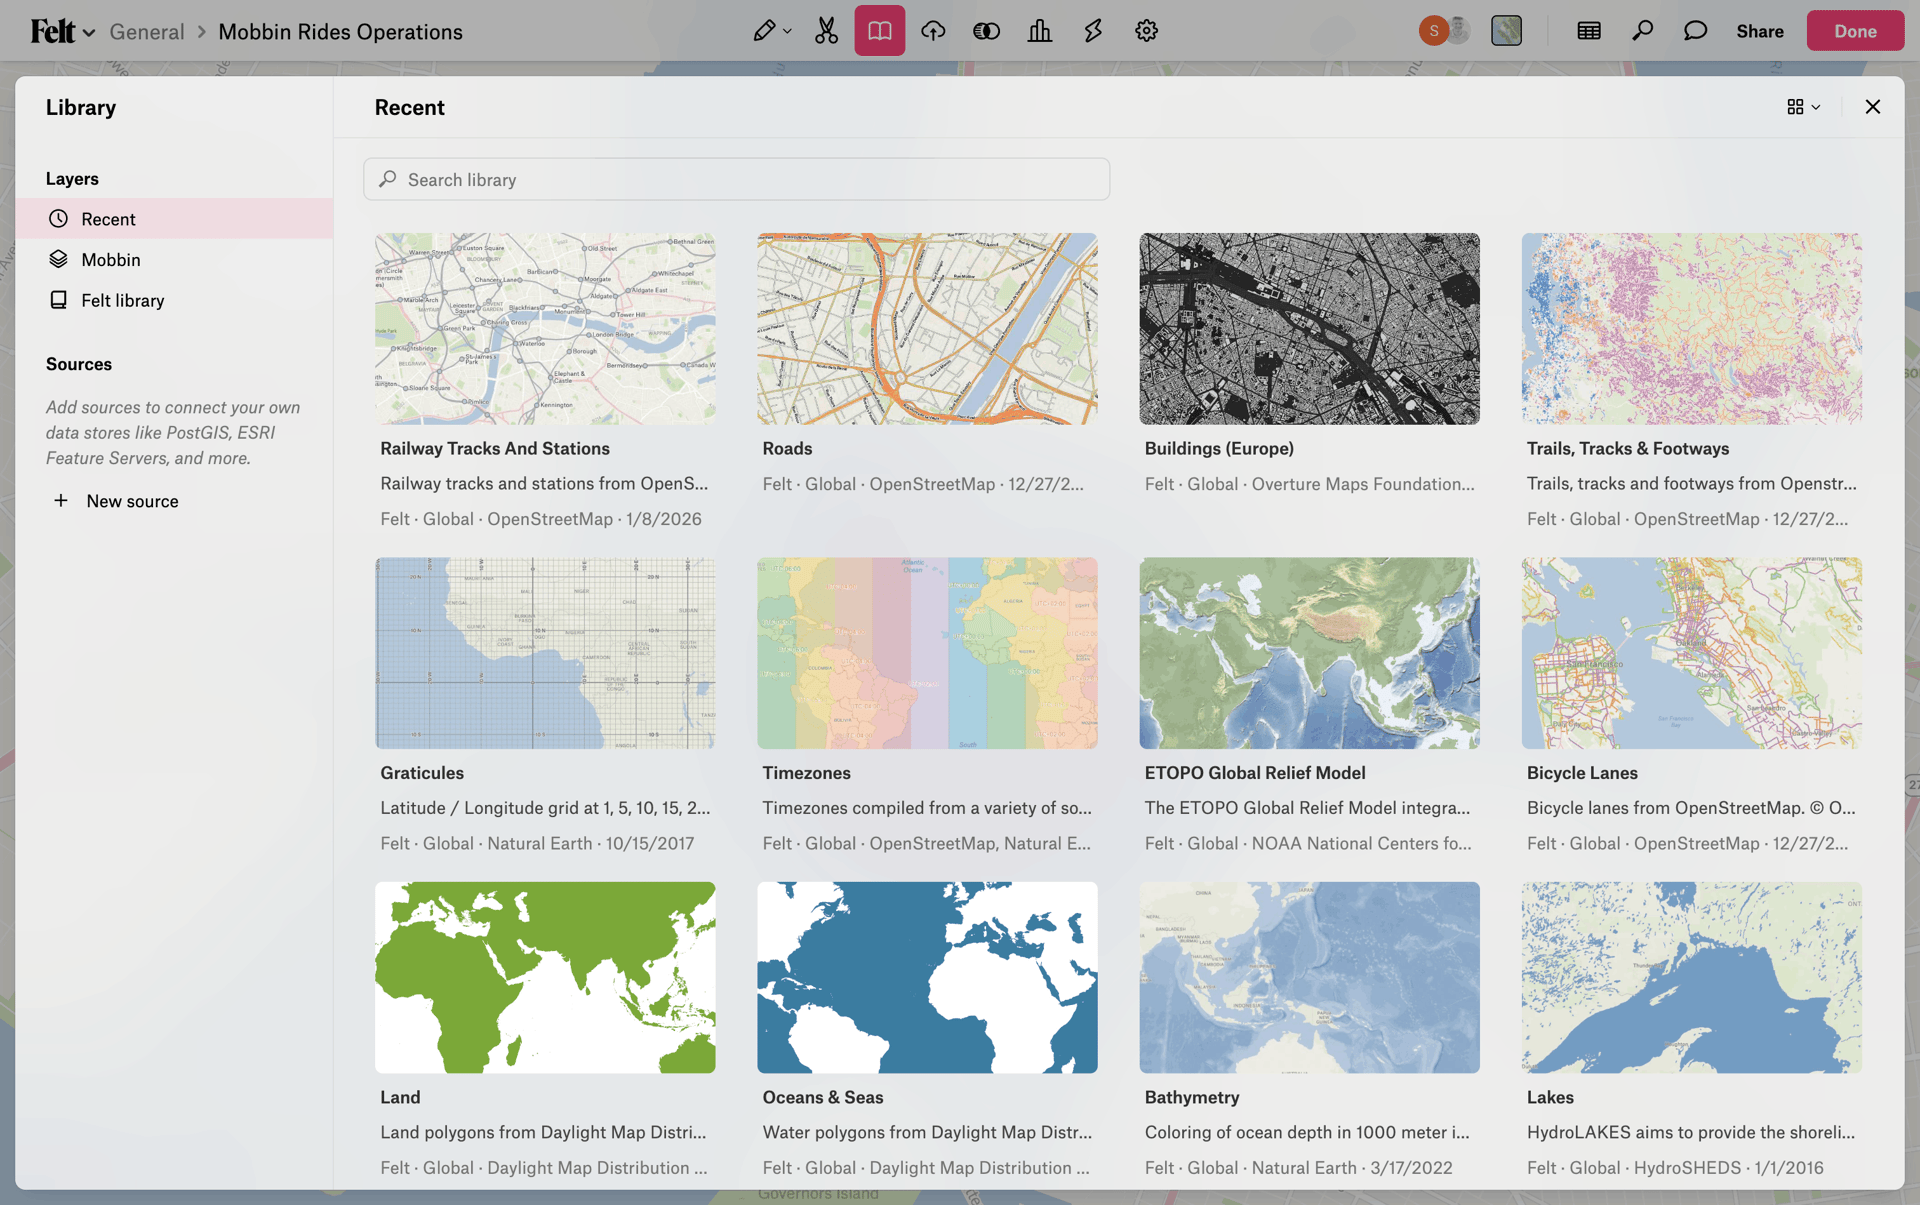Screen dimensions: 1920x1205
Task: Click the Graticules card title
Action: [x=422, y=773]
